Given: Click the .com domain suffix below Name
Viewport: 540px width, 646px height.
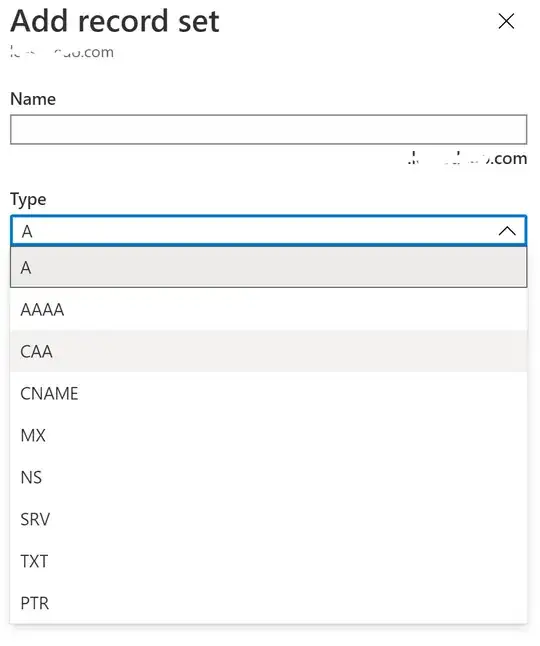Looking at the screenshot, I should 467,158.
